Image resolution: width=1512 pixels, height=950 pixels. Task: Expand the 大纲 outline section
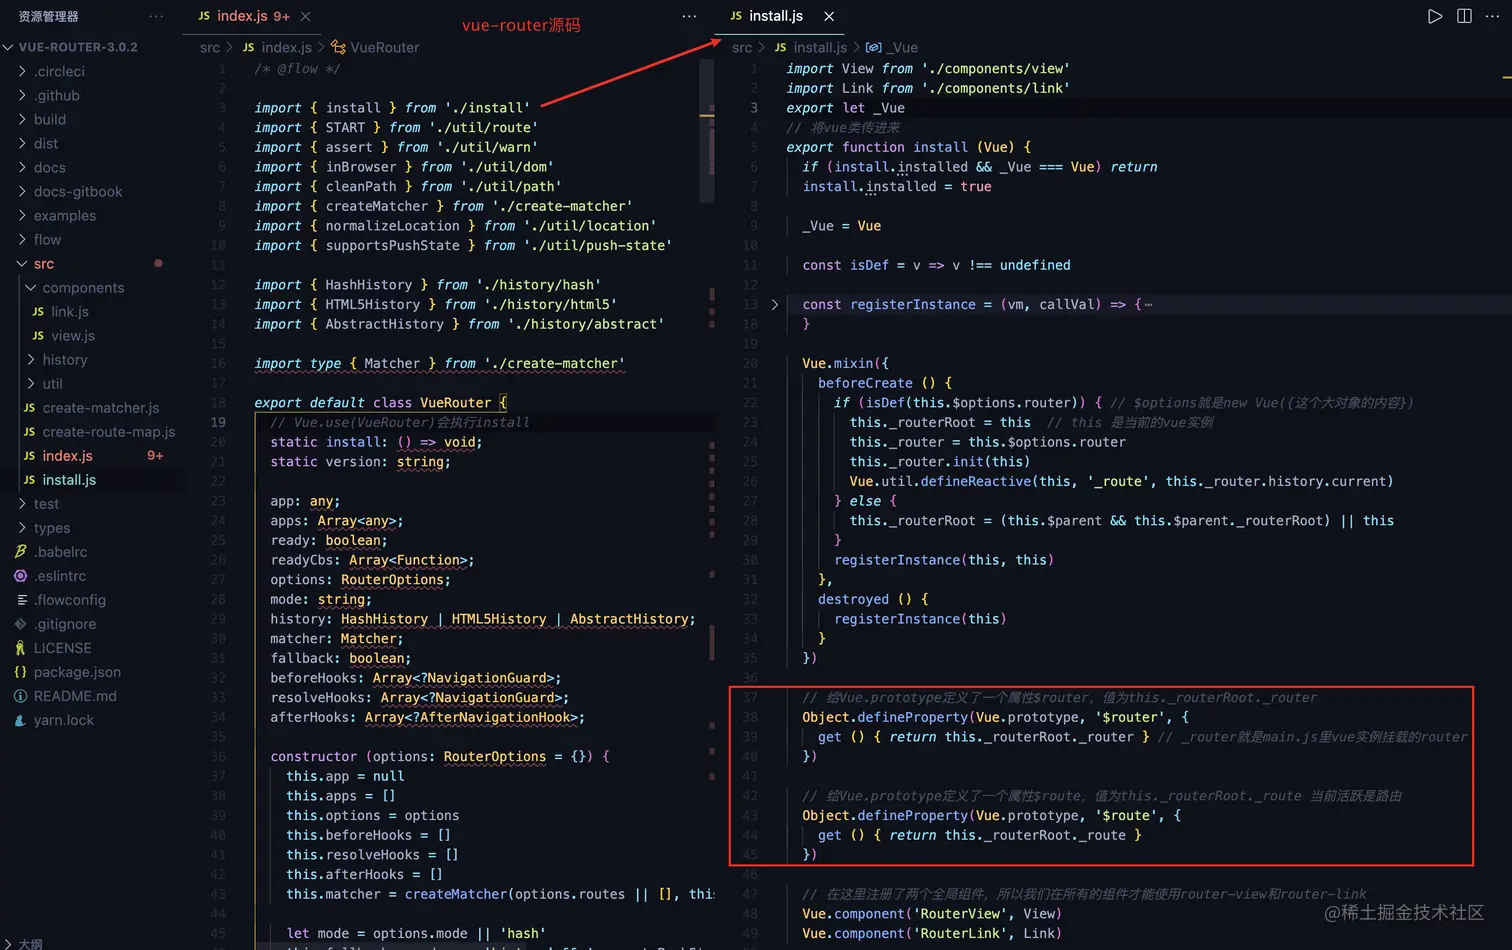[x=8, y=943]
